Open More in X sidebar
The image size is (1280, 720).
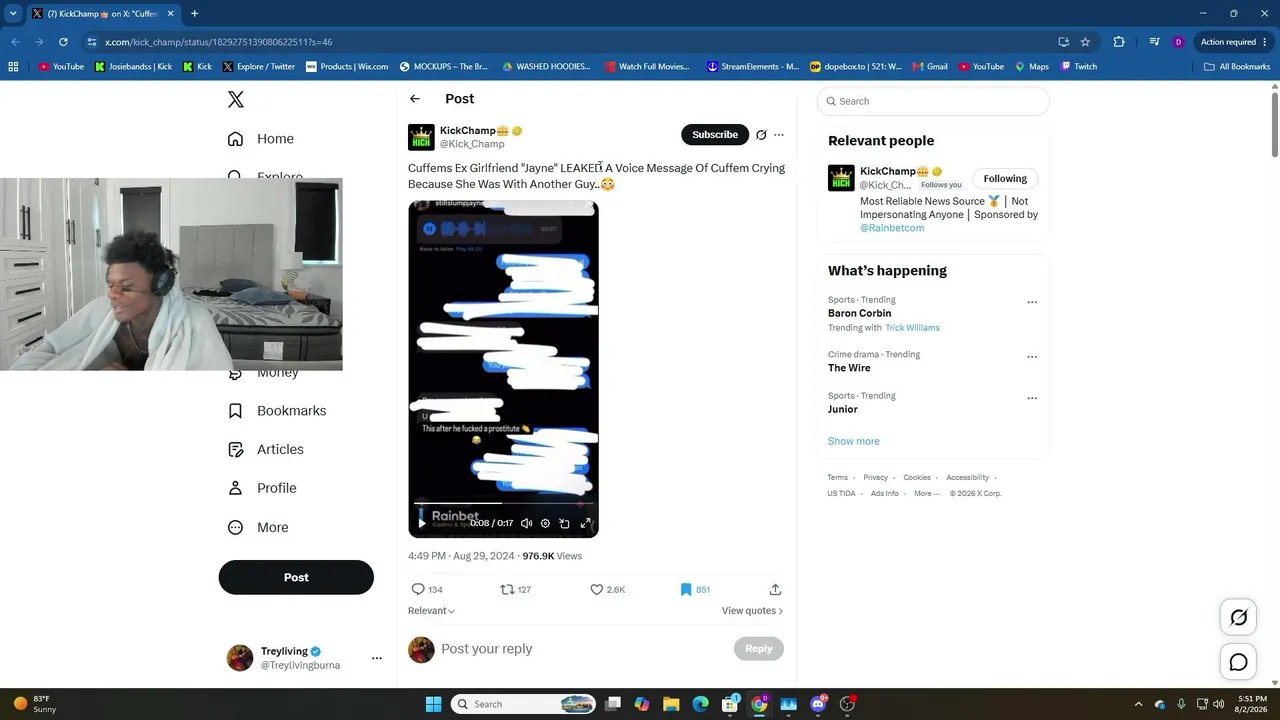point(258,527)
